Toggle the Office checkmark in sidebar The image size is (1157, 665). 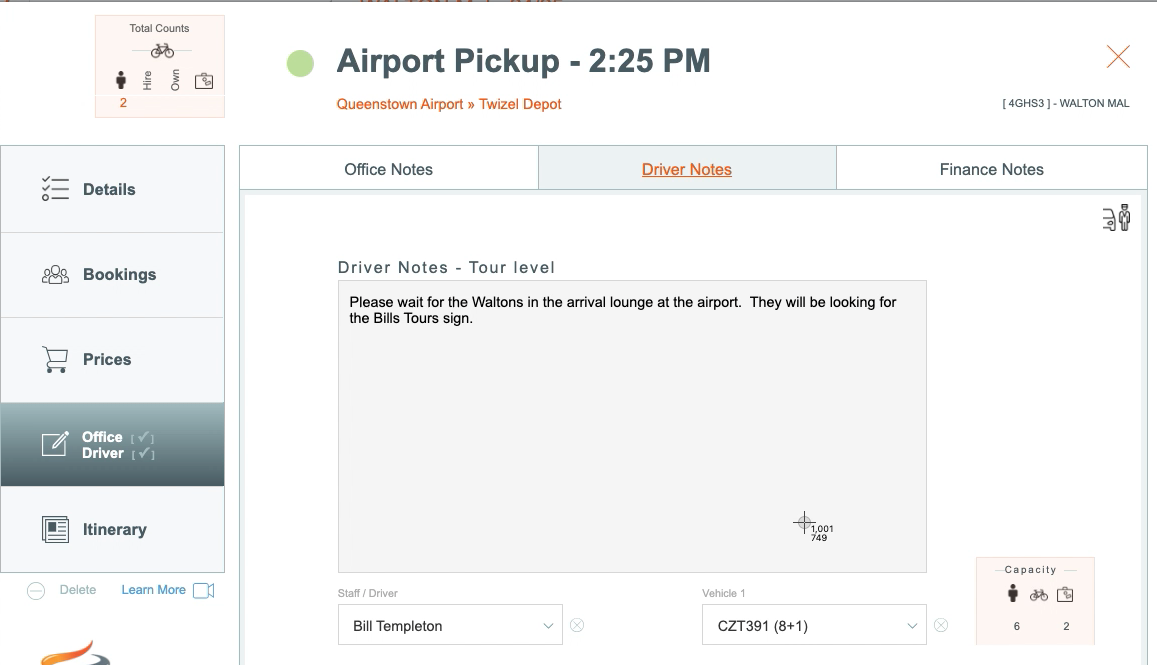tap(142, 438)
